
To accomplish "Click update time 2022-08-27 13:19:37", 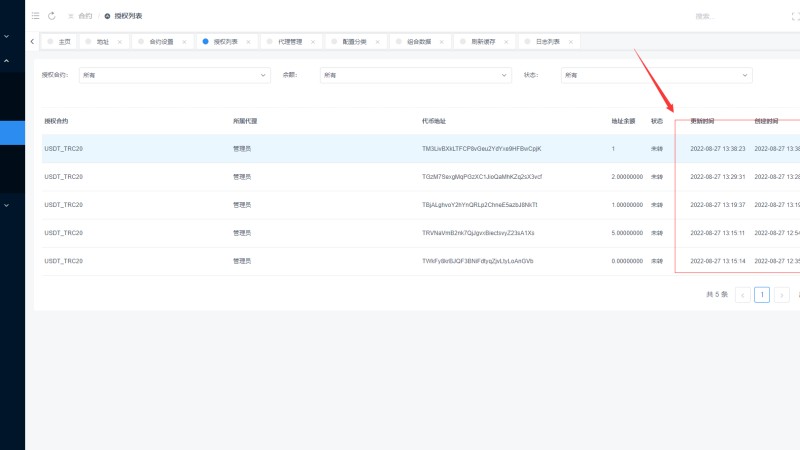I will tap(717, 205).
